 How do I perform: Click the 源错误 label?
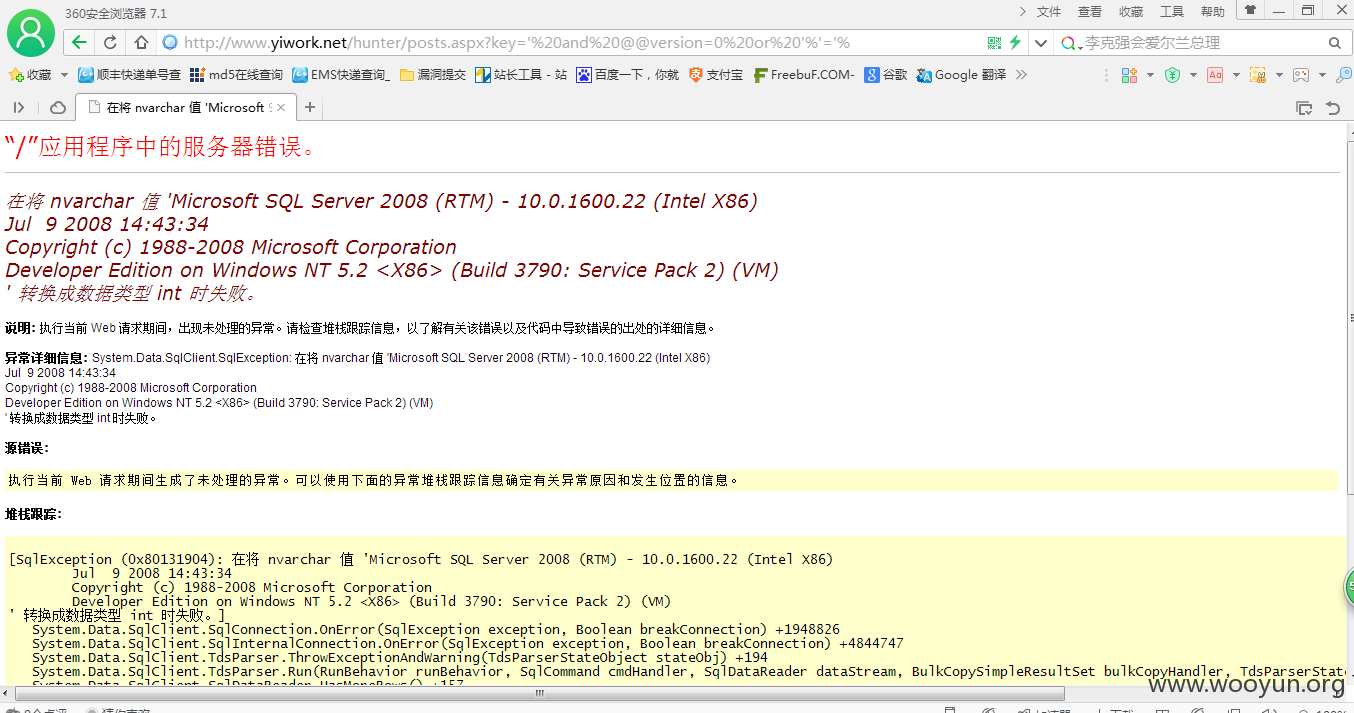(x=26, y=448)
